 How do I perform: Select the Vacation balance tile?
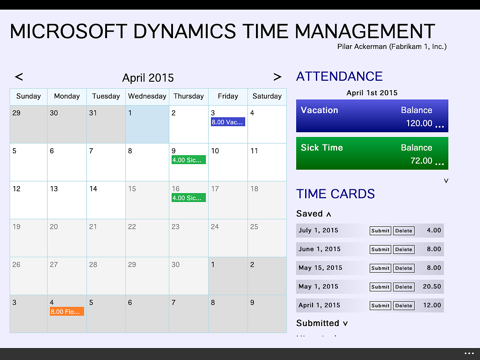tap(372, 116)
